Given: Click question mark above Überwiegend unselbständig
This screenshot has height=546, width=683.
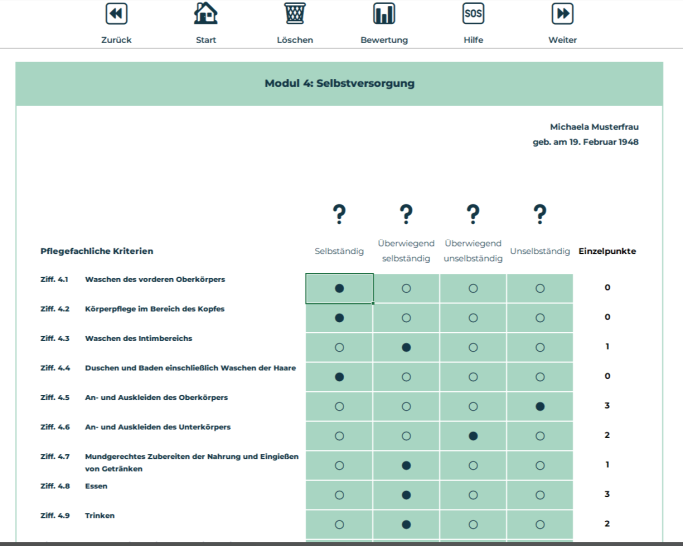Looking at the screenshot, I should pyautogui.click(x=473, y=213).
